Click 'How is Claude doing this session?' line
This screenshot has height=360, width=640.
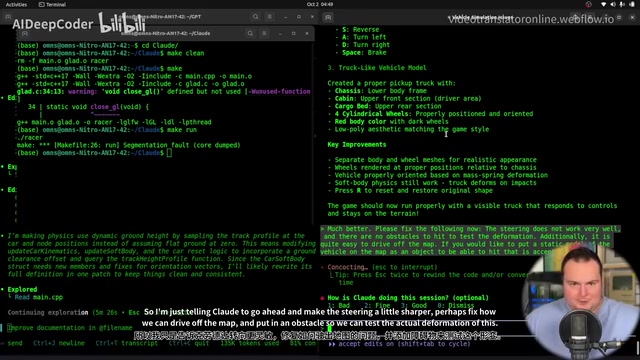click(x=408, y=298)
